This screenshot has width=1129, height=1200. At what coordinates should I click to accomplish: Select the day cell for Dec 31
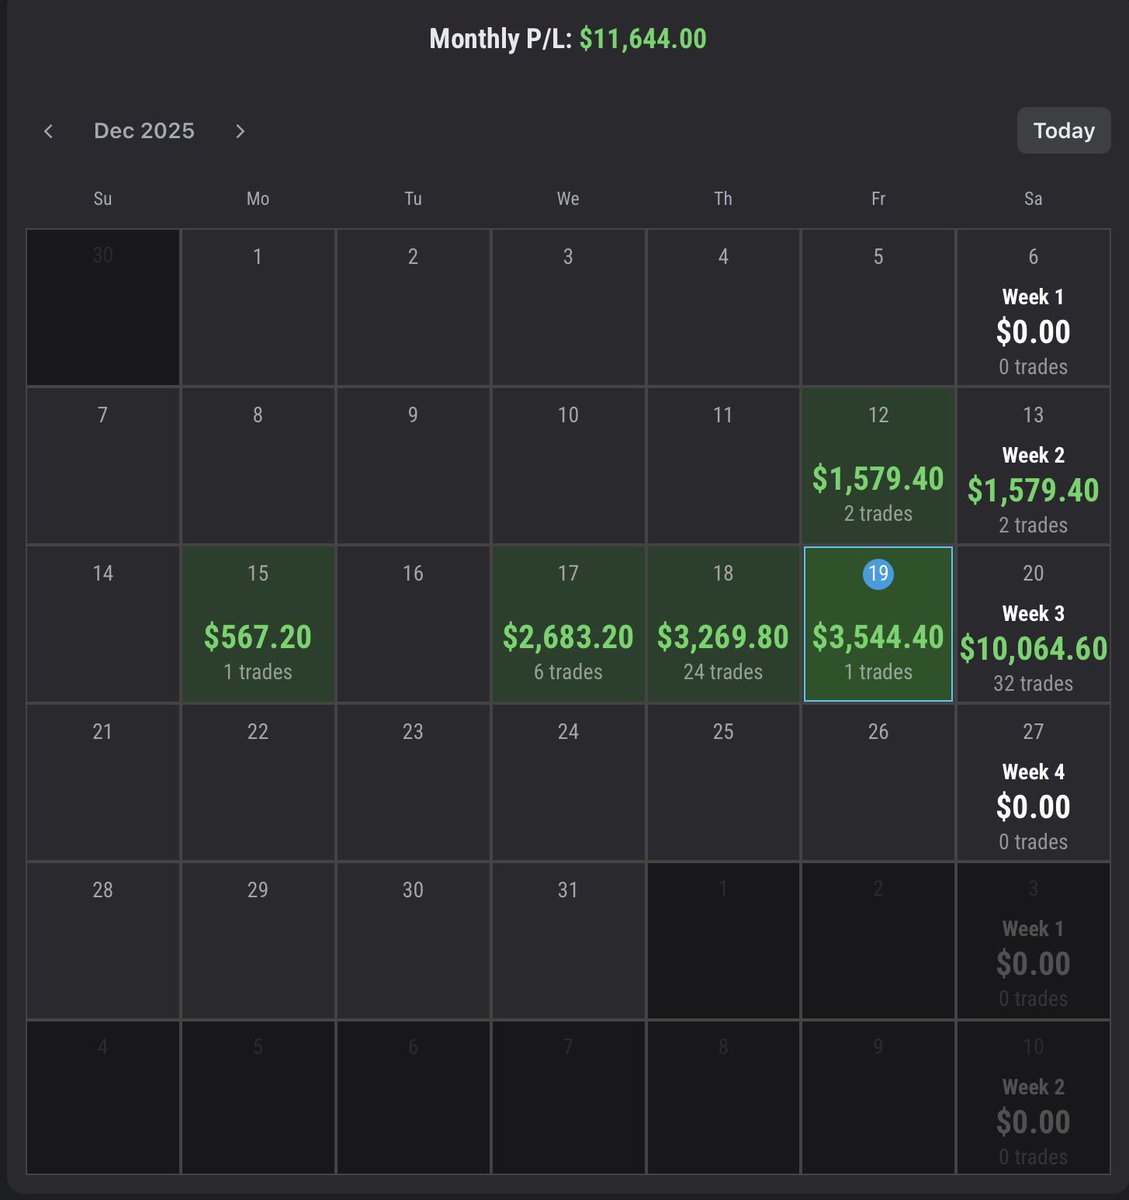[568, 940]
